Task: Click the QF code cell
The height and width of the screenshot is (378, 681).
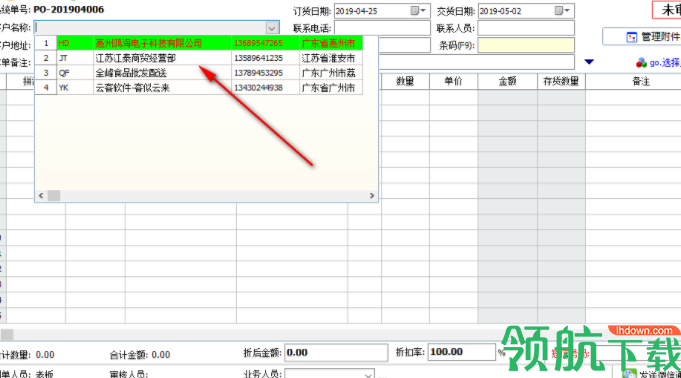Action: [75, 73]
